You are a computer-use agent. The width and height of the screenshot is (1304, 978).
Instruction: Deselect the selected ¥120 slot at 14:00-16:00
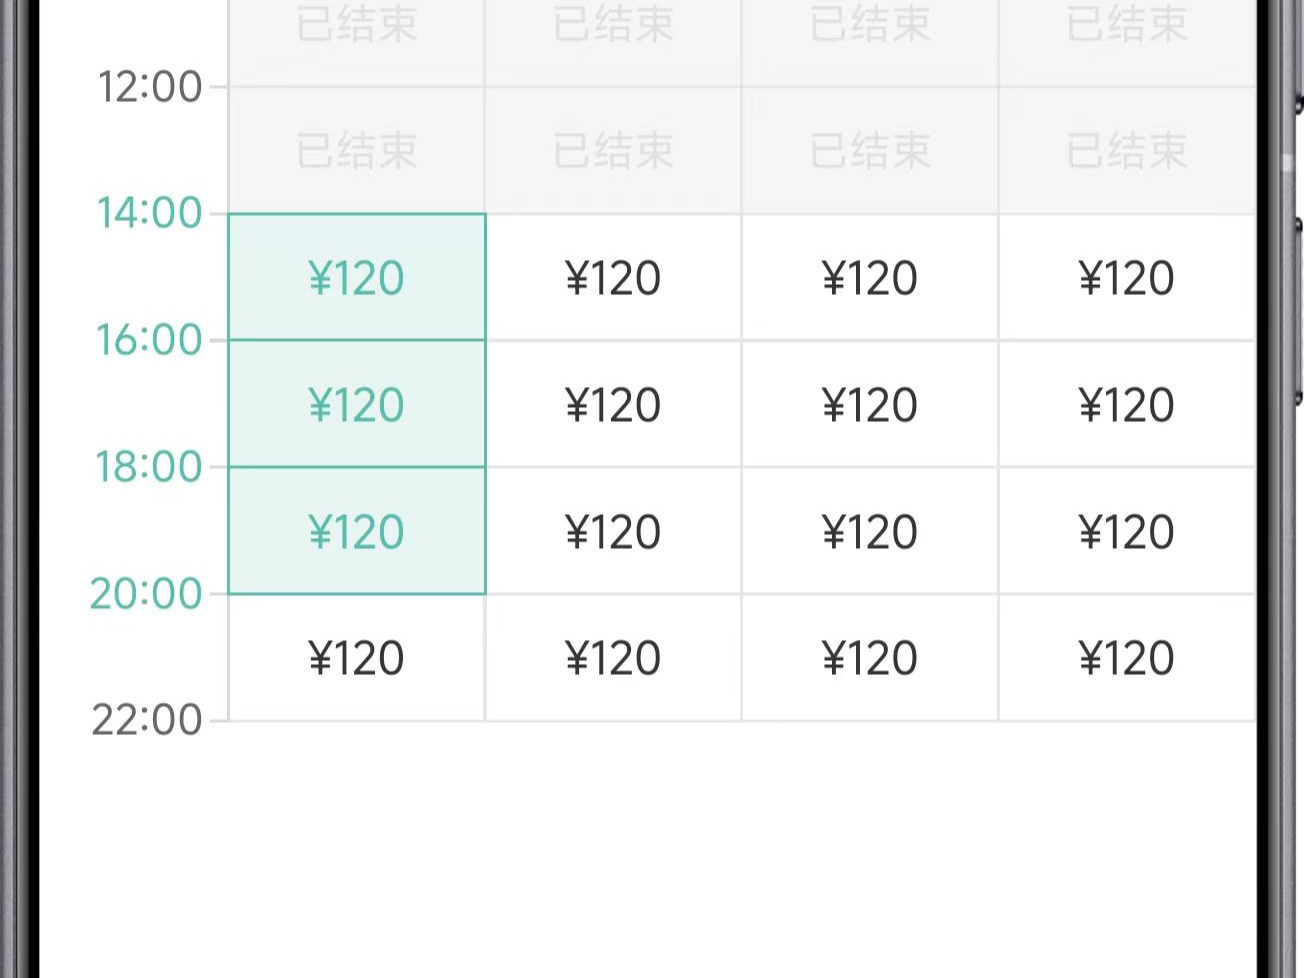point(356,277)
